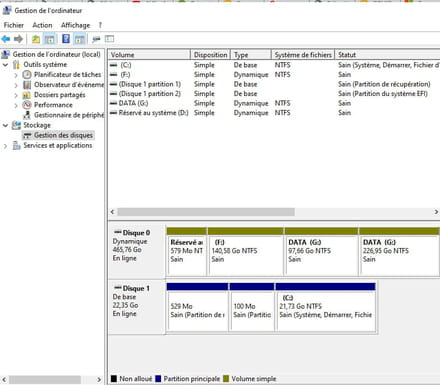This screenshot has width=440, height=385.
Task: Click the Dossiers partagés folder icon
Action: click(27, 95)
